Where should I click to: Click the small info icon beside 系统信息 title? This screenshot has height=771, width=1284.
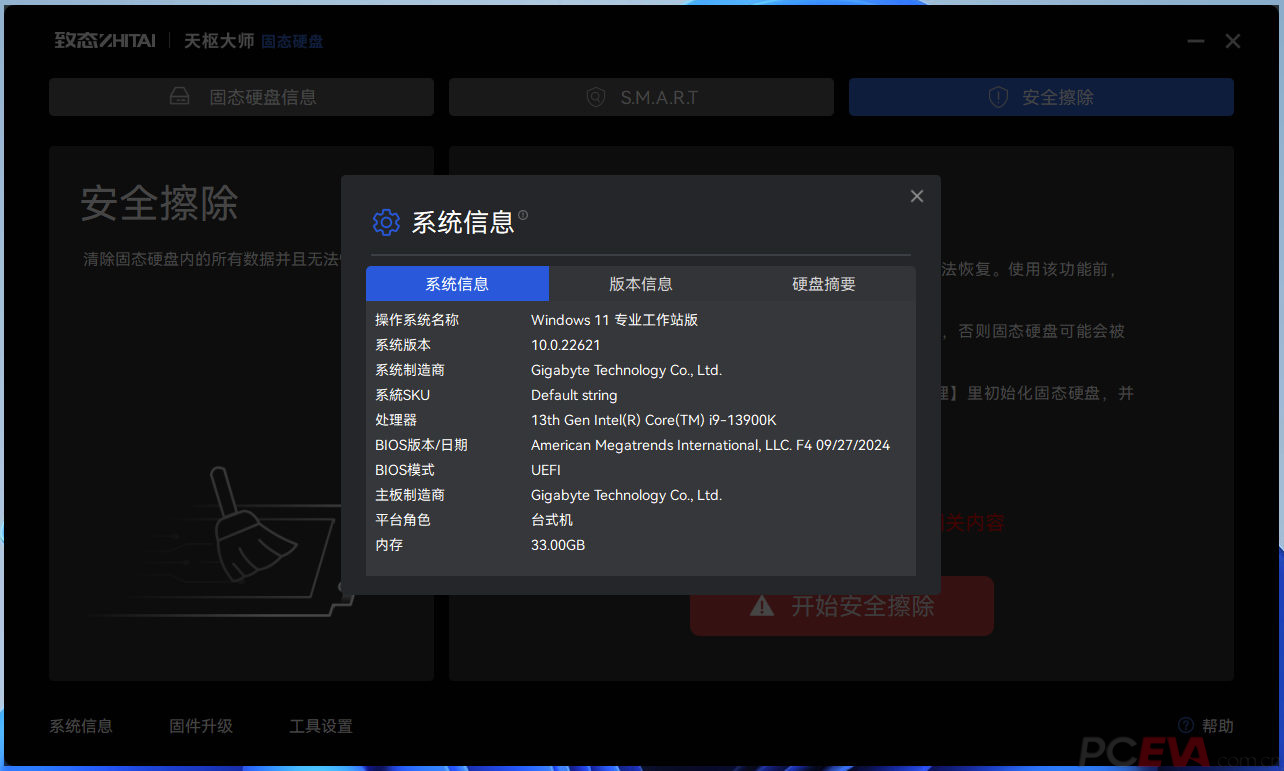pos(523,215)
